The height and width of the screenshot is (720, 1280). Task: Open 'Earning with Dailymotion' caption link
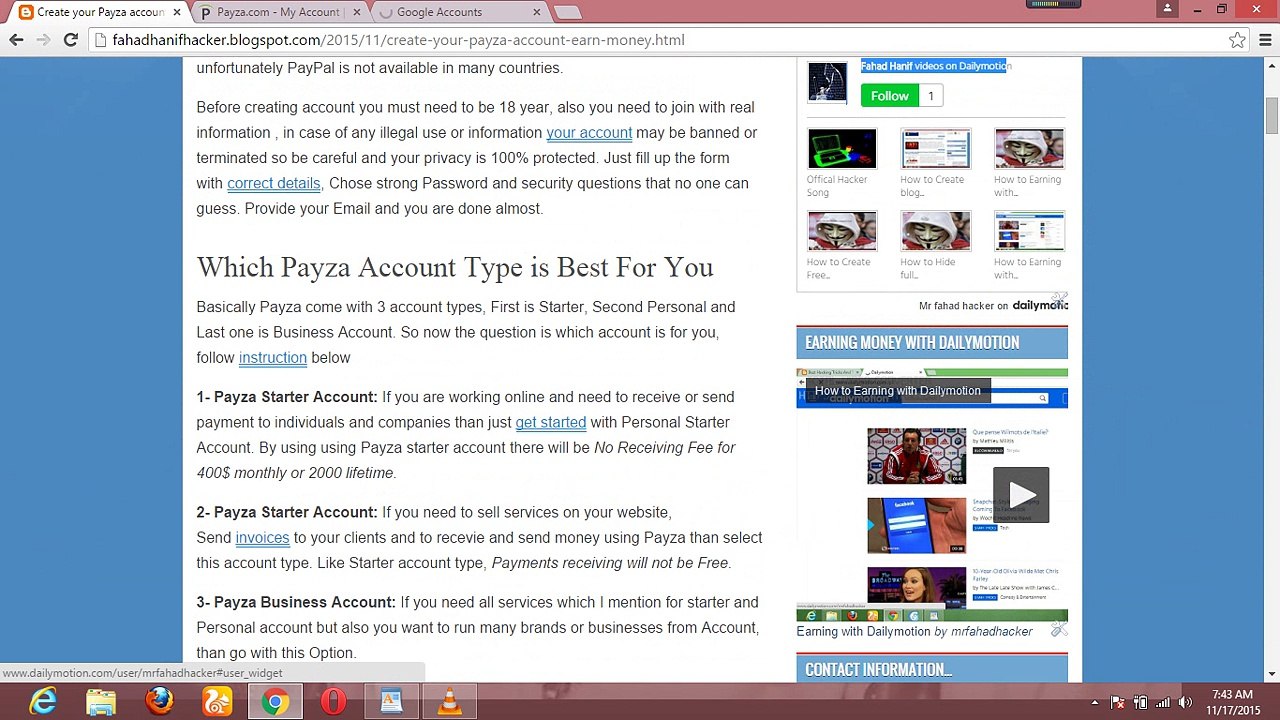coord(863,631)
